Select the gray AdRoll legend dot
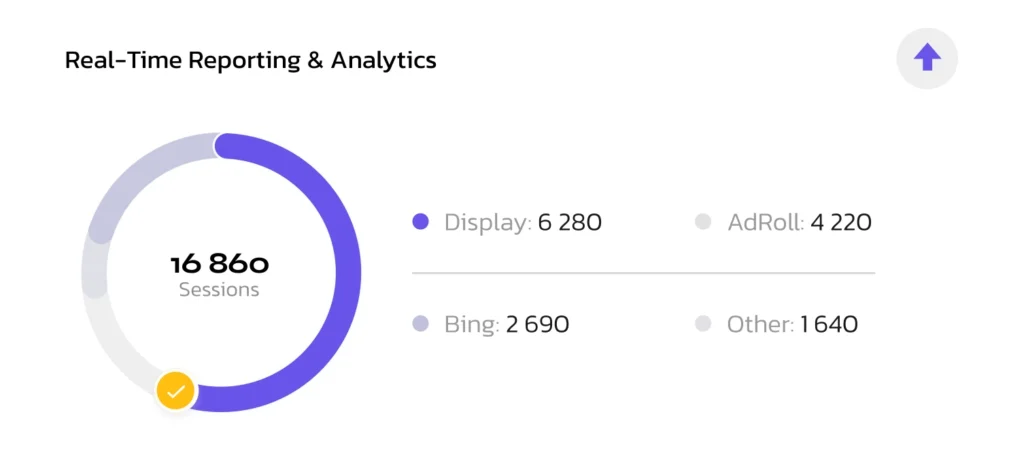 pos(703,223)
